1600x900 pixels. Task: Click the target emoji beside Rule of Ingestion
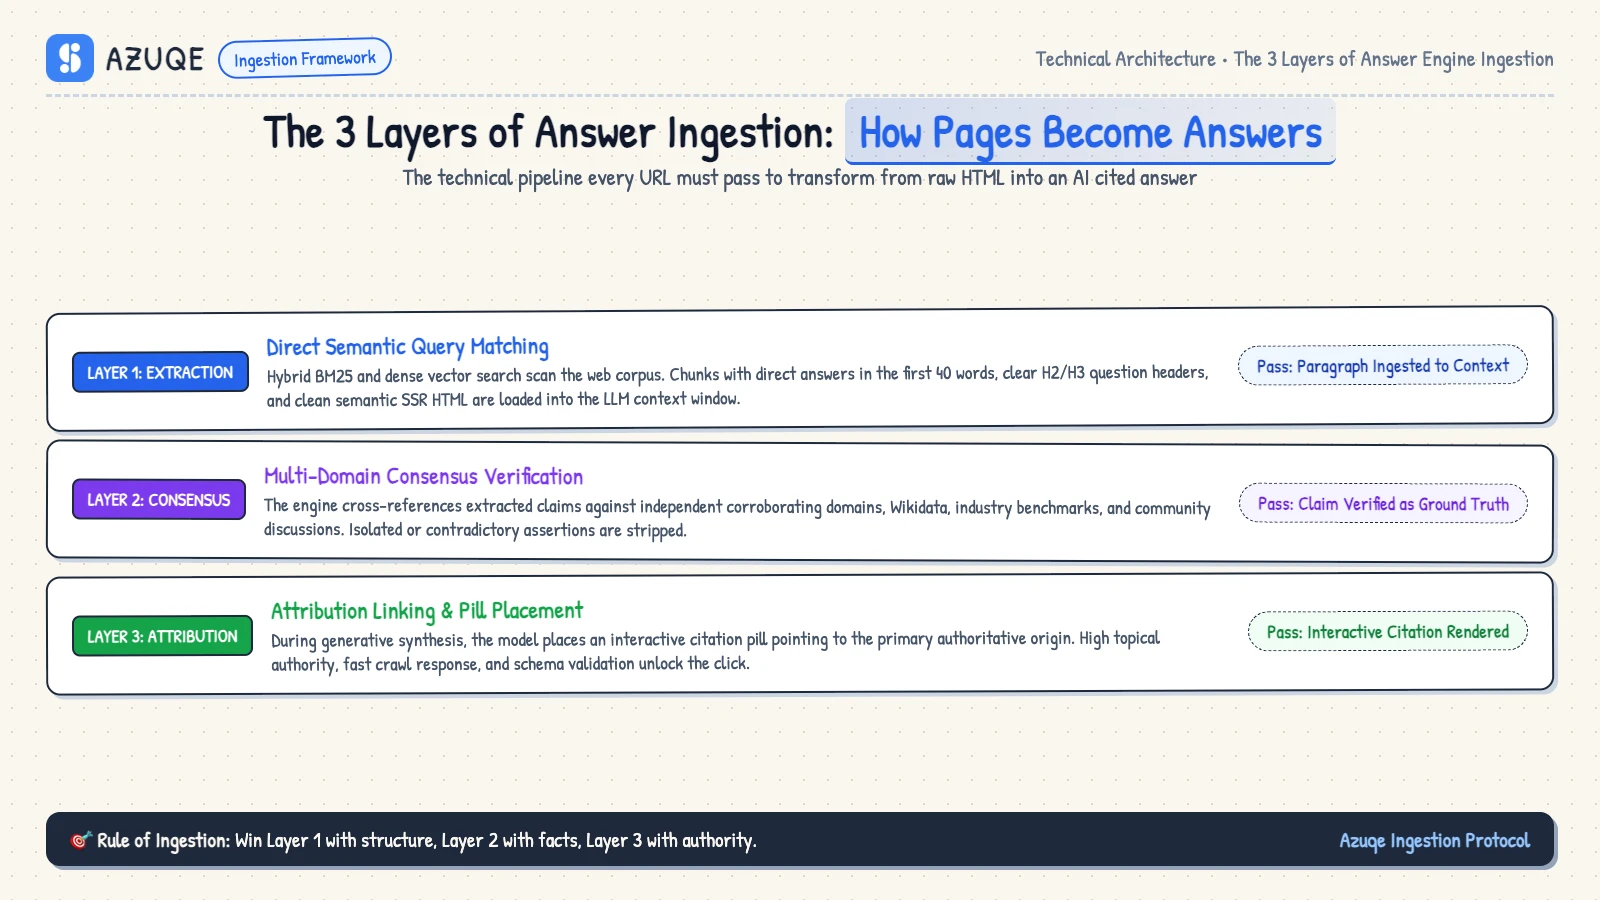click(x=81, y=840)
